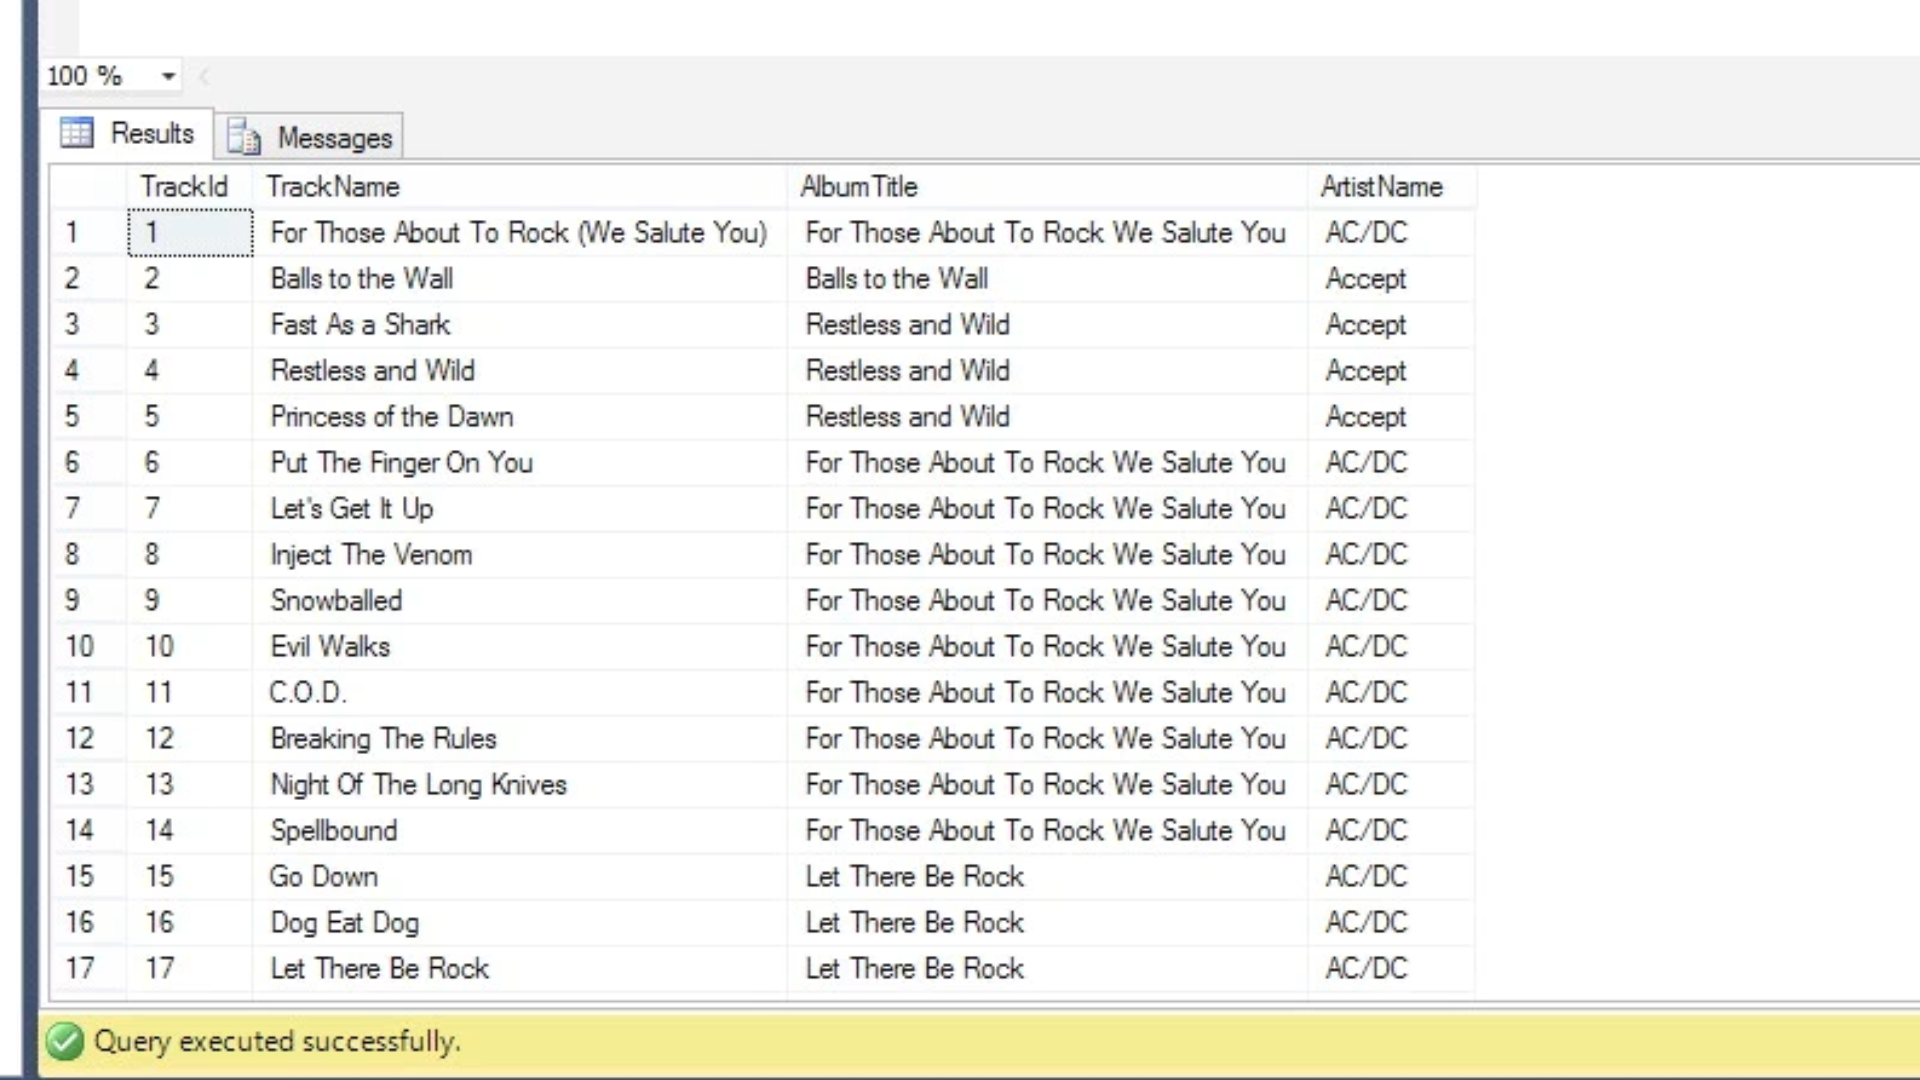Select the 'Fast As a Shark' cell
The width and height of the screenshot is (1920, 1080).
point(360,325)
